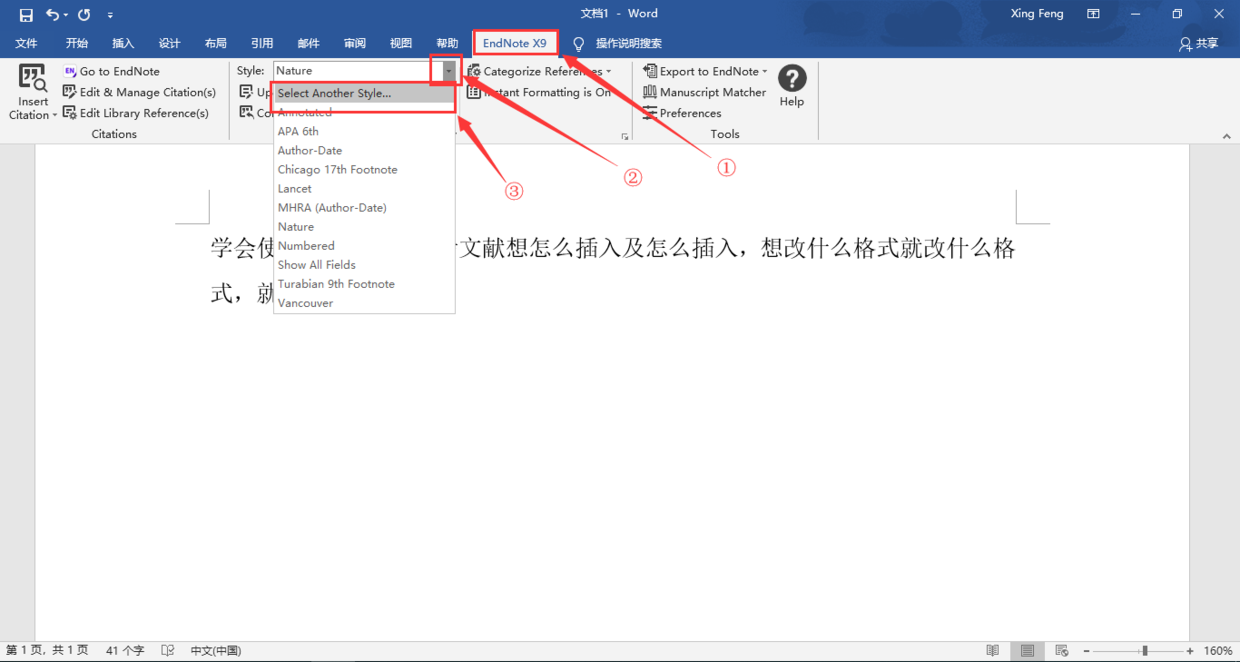Switch to the 帮助 ribbon tab
The width and height of the screenshot is (1240, 662).
(447, 43)
